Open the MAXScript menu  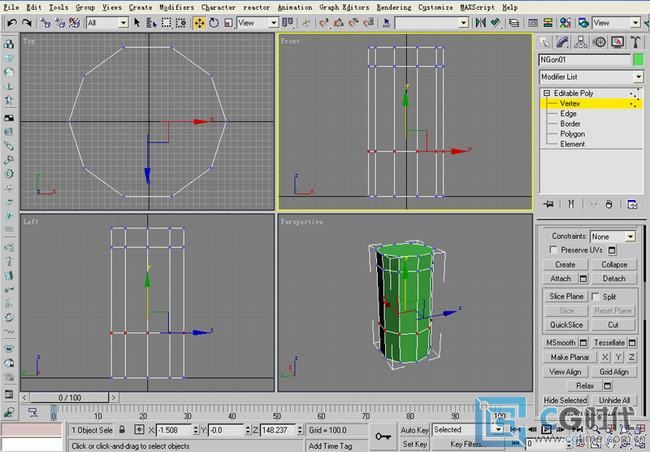pos(477,7)
